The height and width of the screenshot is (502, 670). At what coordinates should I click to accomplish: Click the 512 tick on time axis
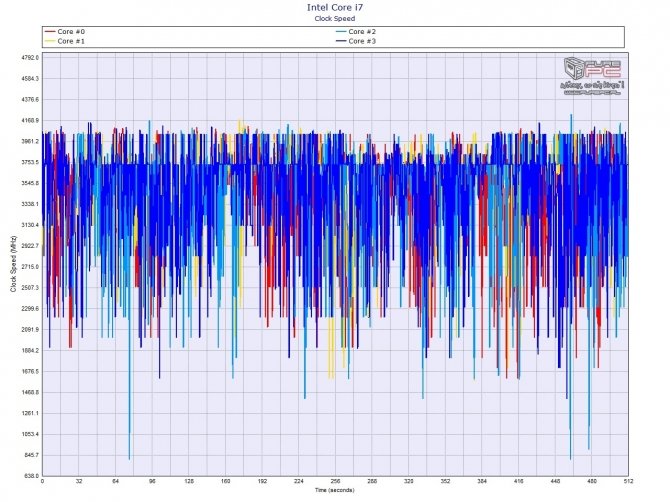[x=628, y=481]
